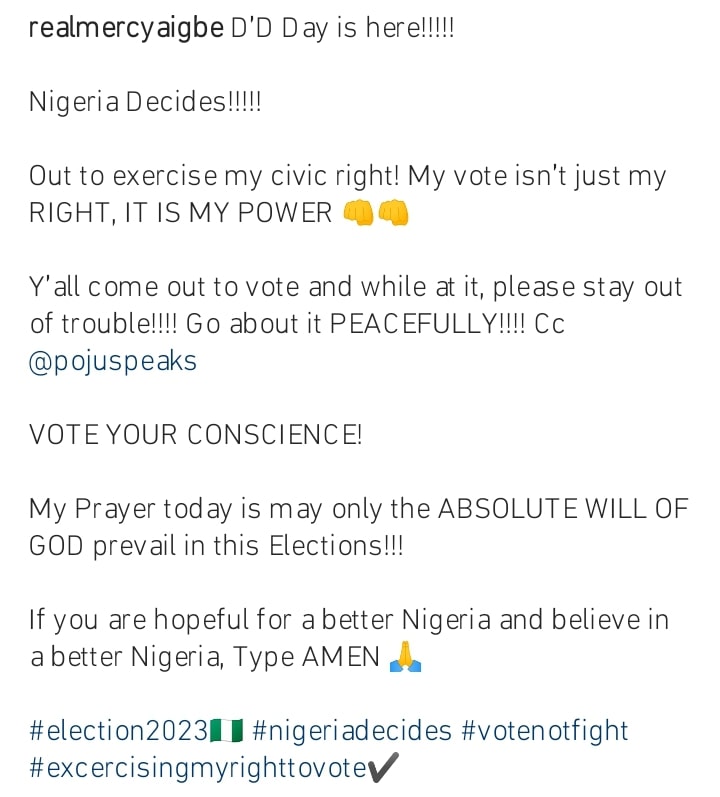This screenshot has height=797, width=720.
Task: Tap the "RIGHT, IT IS MY POWER" text
Action: coord(180,212)
